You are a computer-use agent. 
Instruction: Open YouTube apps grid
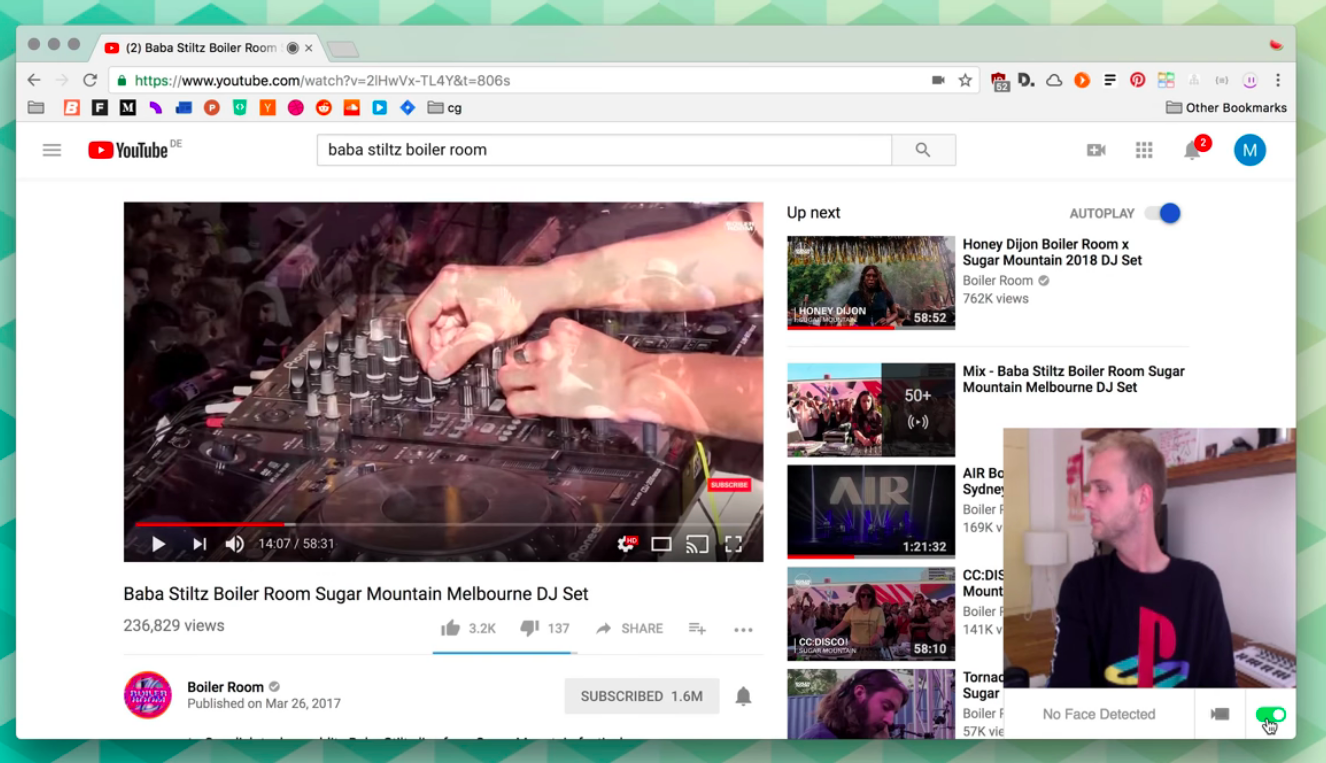point(1144,150)
